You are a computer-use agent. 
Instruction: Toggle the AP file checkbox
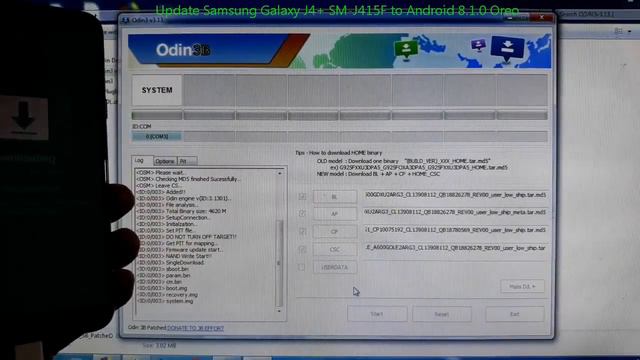[302, 213]
